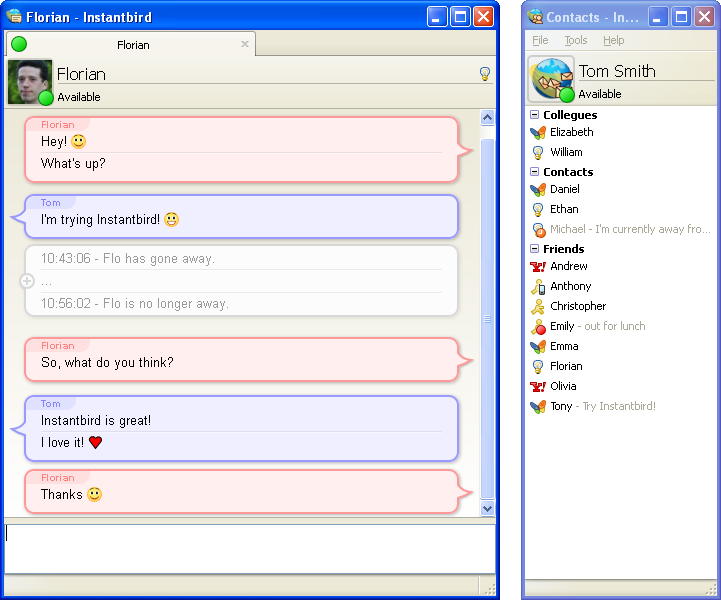Click the AIM running man icon beside Christopher
The width and height of the screenshot is (721, 600).
[x=538, y=307]
